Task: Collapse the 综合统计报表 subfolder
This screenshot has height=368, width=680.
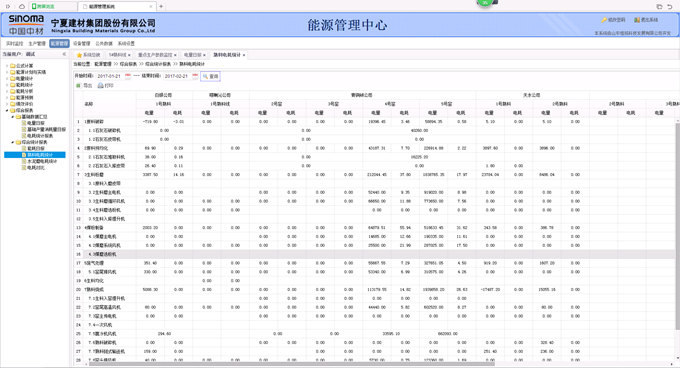Action: [12, 142]
